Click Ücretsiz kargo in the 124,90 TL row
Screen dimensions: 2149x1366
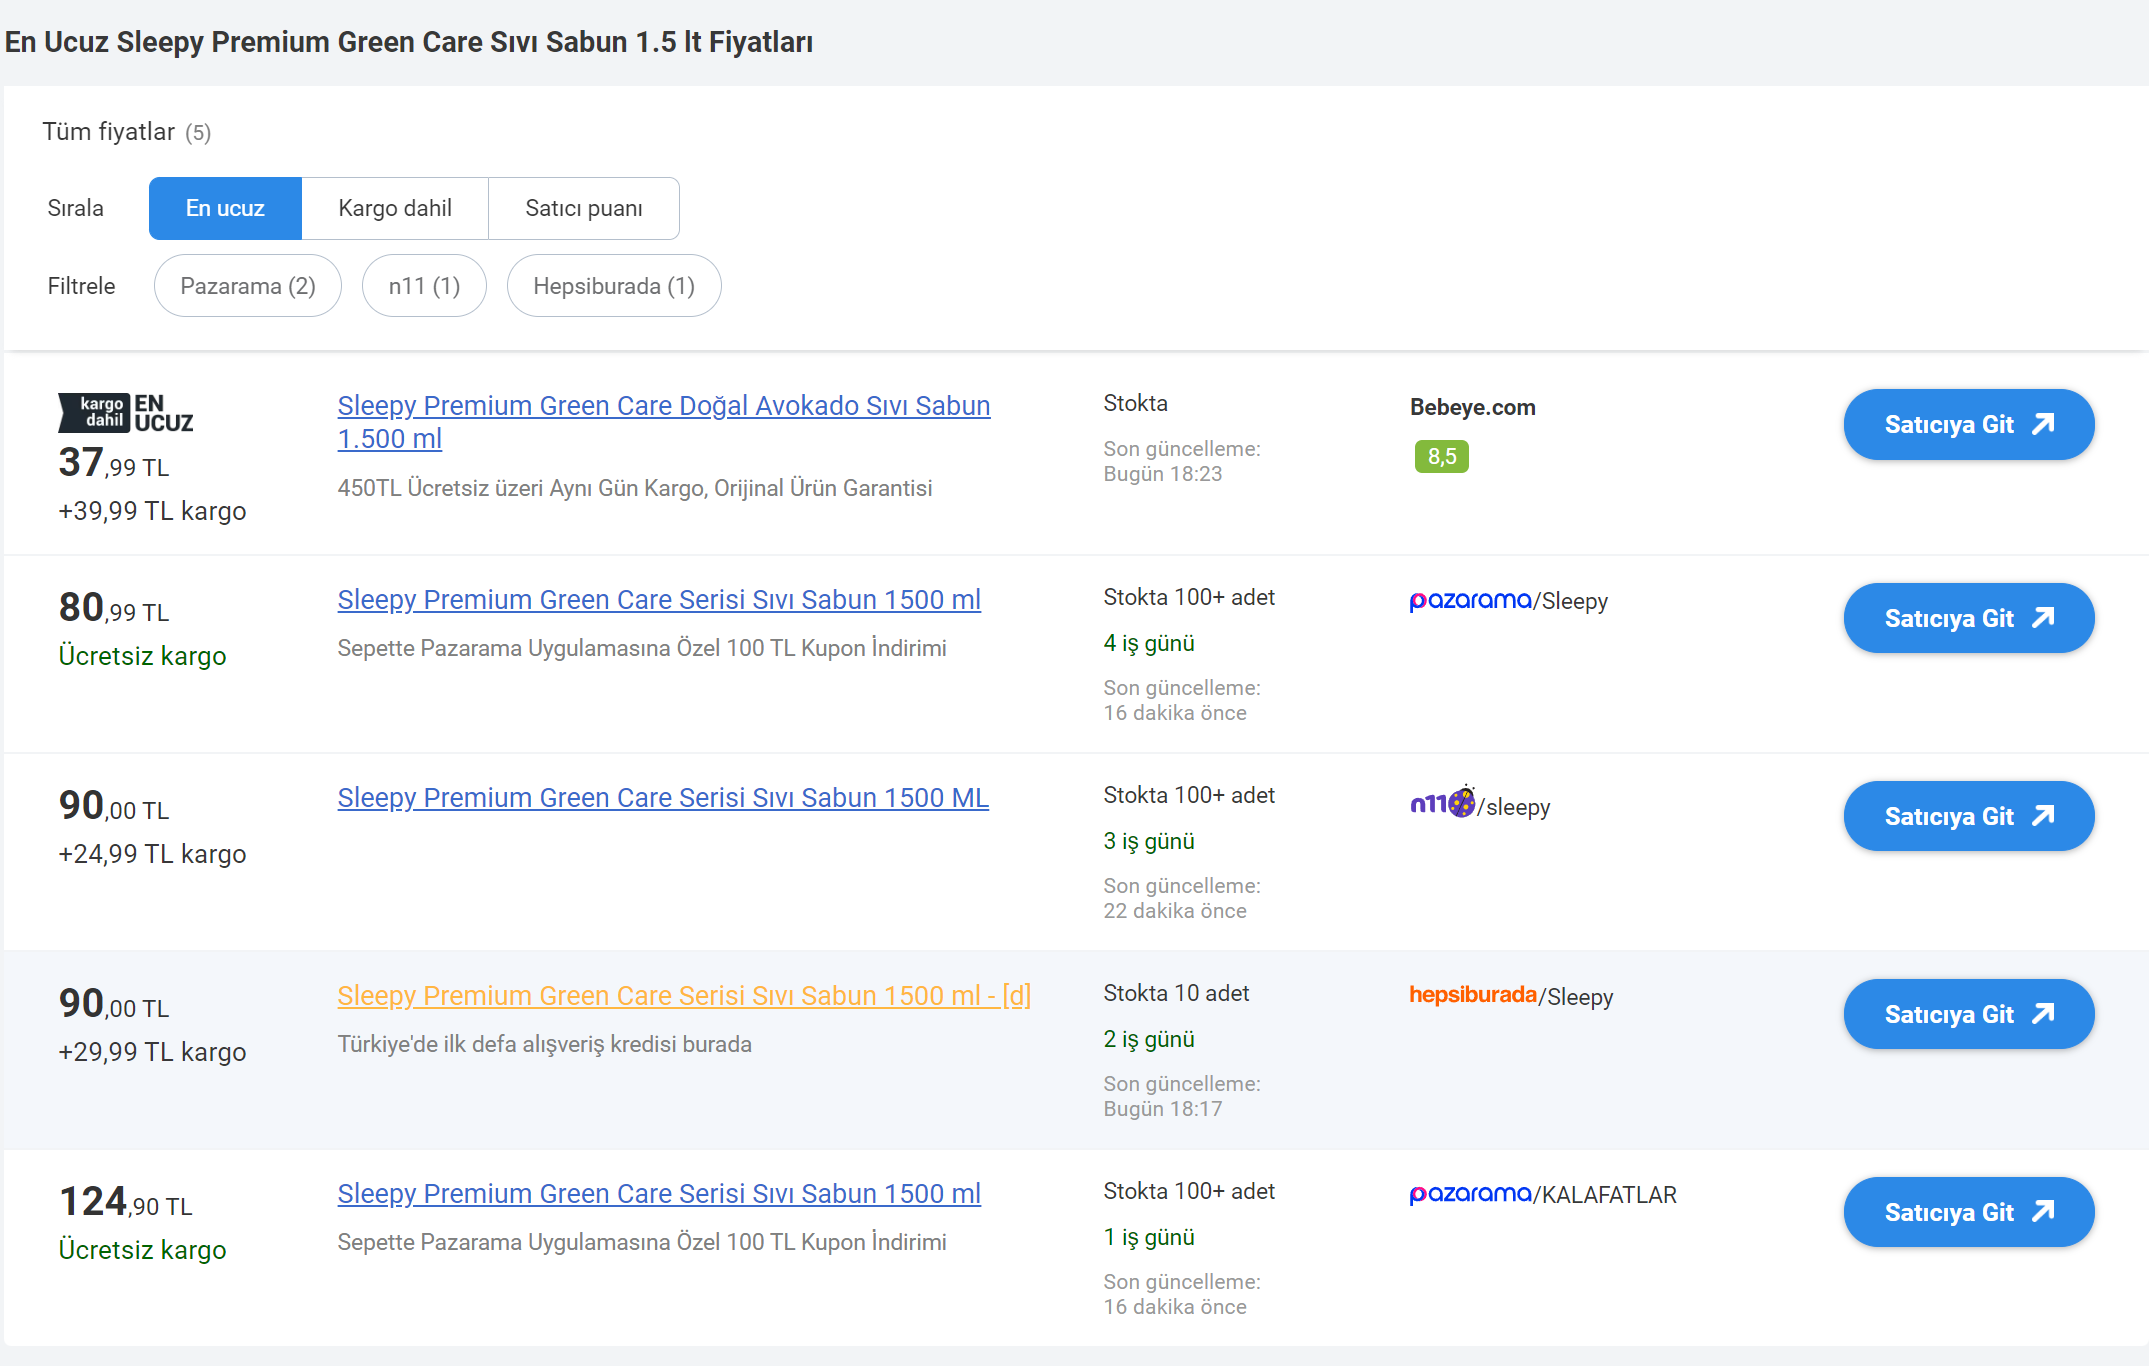[x=142, y=1250]
